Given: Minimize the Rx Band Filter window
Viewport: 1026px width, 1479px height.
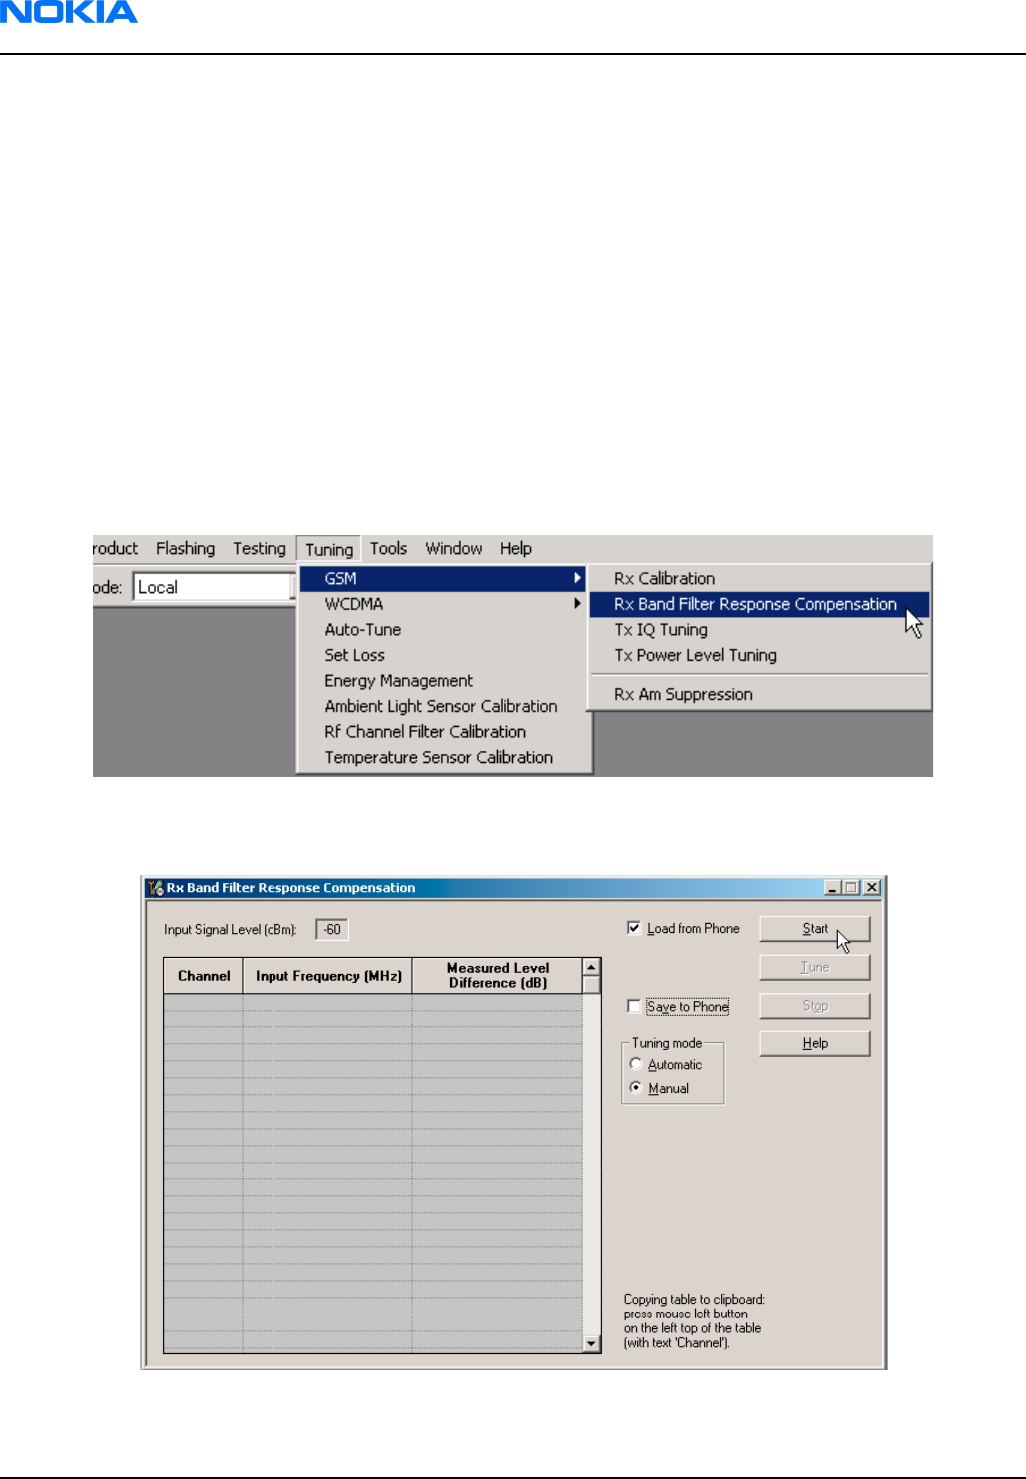Looking at the screenshot, I should (832, 887).
